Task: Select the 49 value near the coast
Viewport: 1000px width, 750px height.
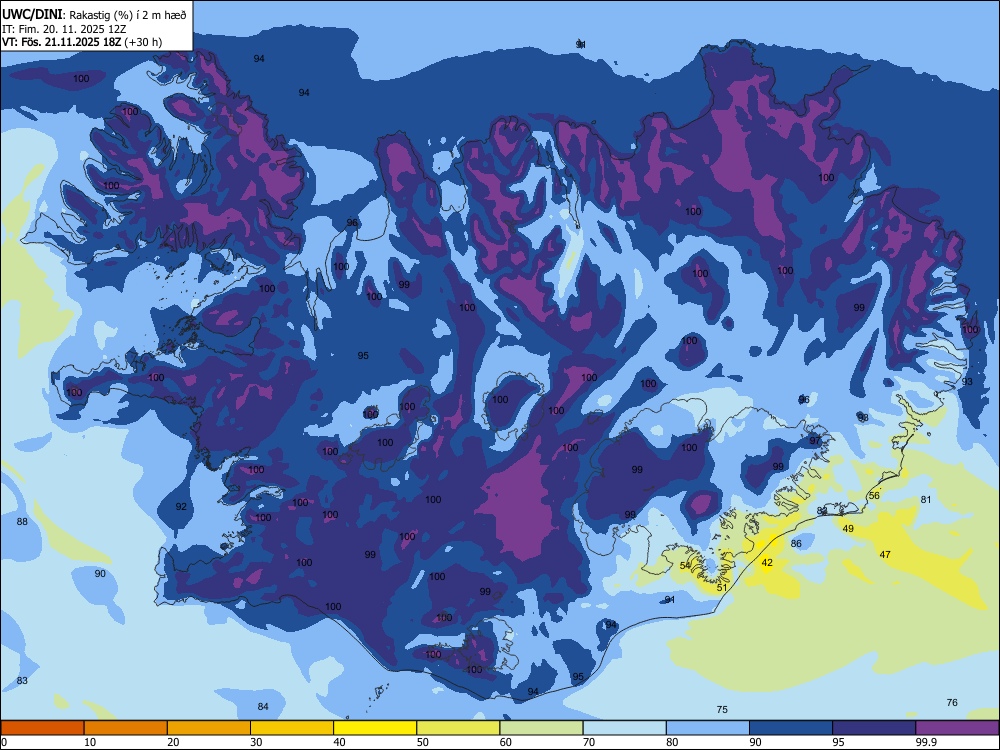Action: click(848, 529)
